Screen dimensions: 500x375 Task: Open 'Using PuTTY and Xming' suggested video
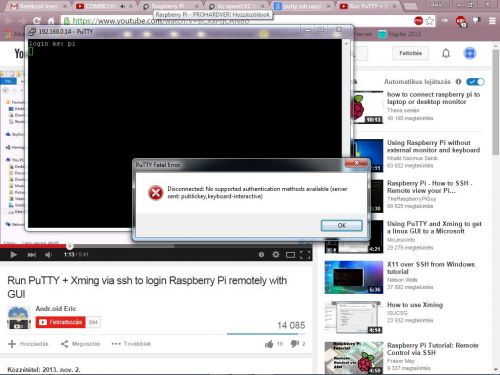[434, 227]
